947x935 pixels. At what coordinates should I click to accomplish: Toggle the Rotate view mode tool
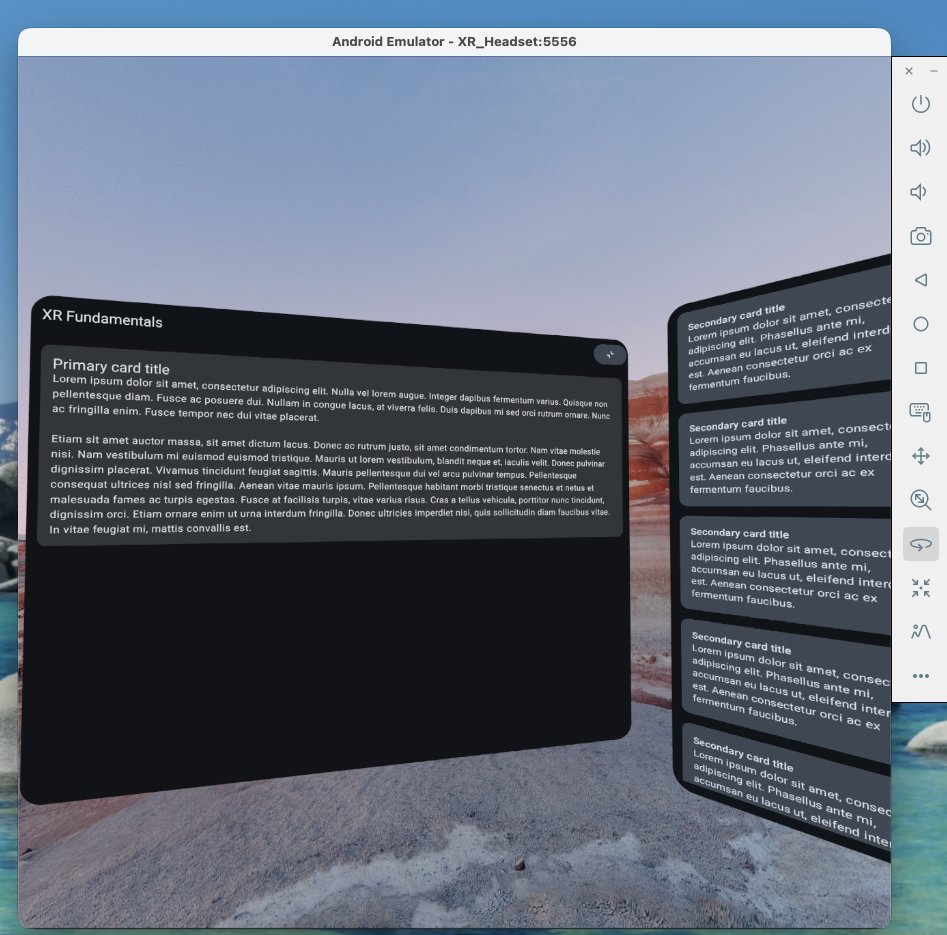[920, 544]
